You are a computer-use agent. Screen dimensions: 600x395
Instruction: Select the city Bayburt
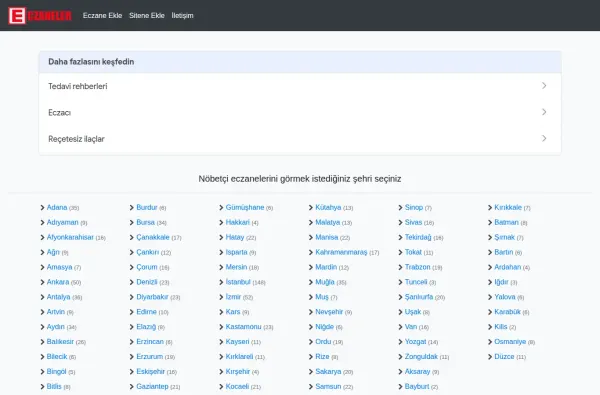417,387
